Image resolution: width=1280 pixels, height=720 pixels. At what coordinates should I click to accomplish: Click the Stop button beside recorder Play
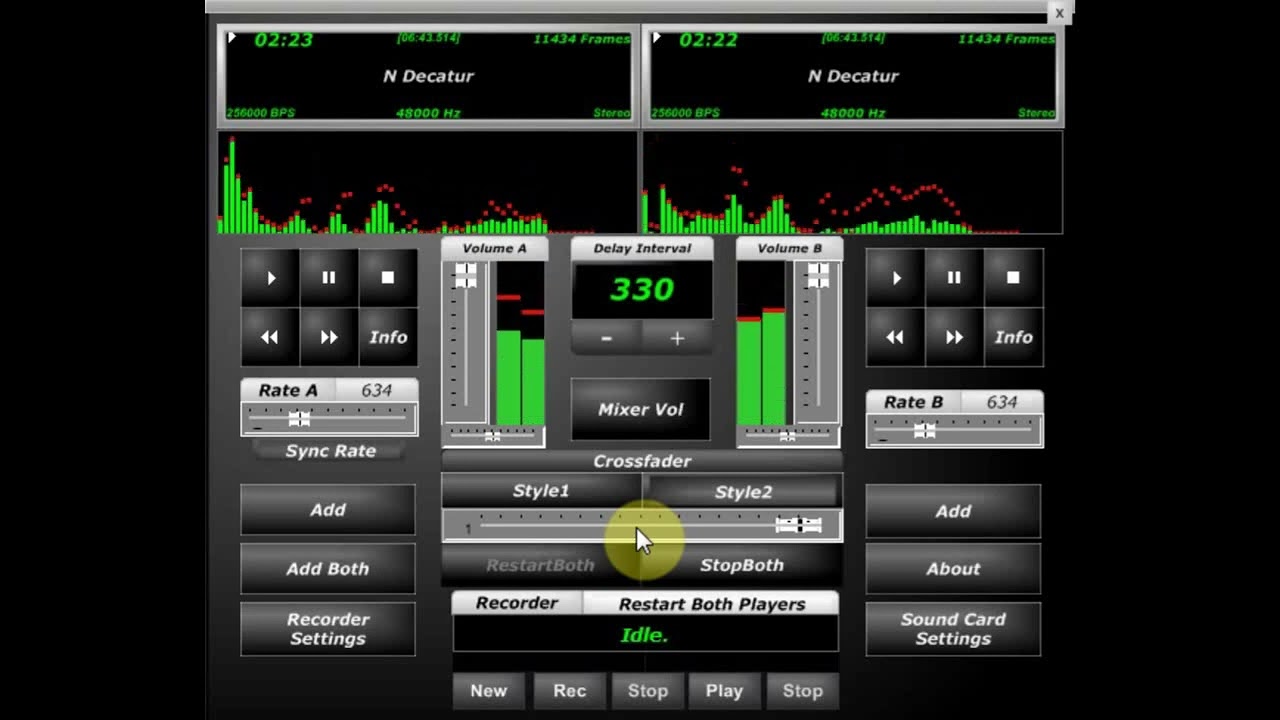tap(803, 691)
